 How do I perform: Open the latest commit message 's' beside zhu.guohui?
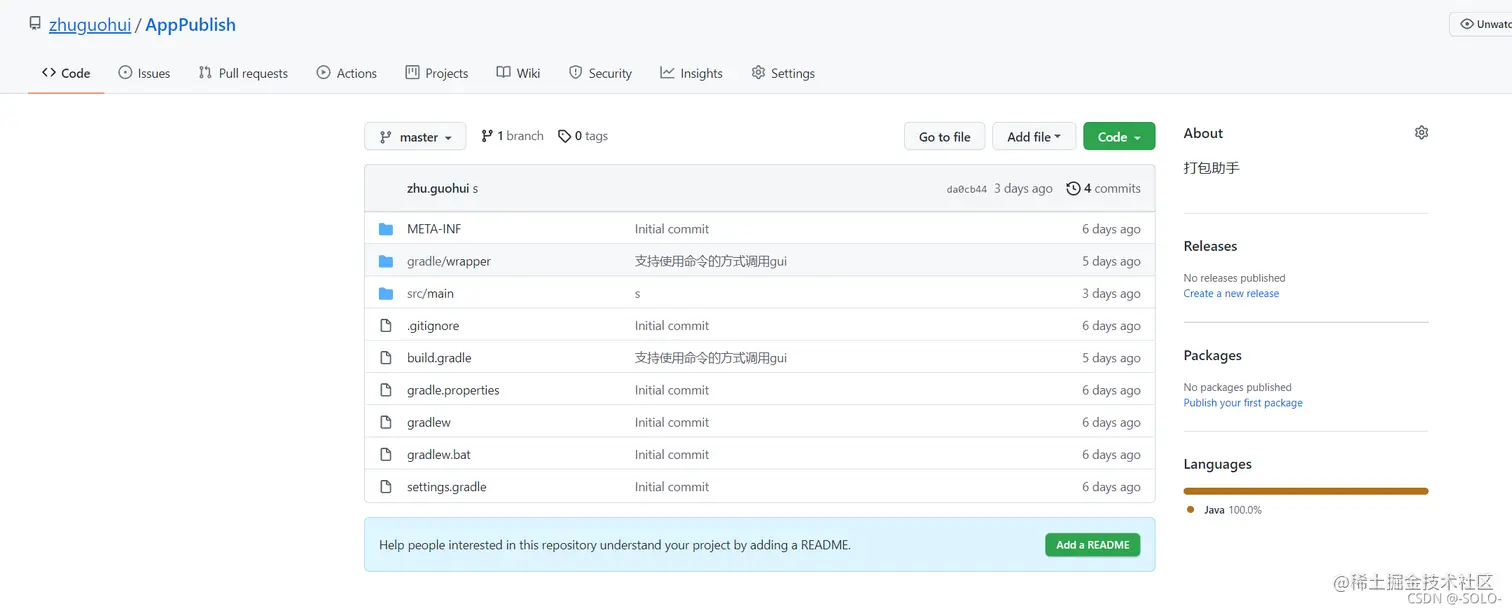coord(475,188)
